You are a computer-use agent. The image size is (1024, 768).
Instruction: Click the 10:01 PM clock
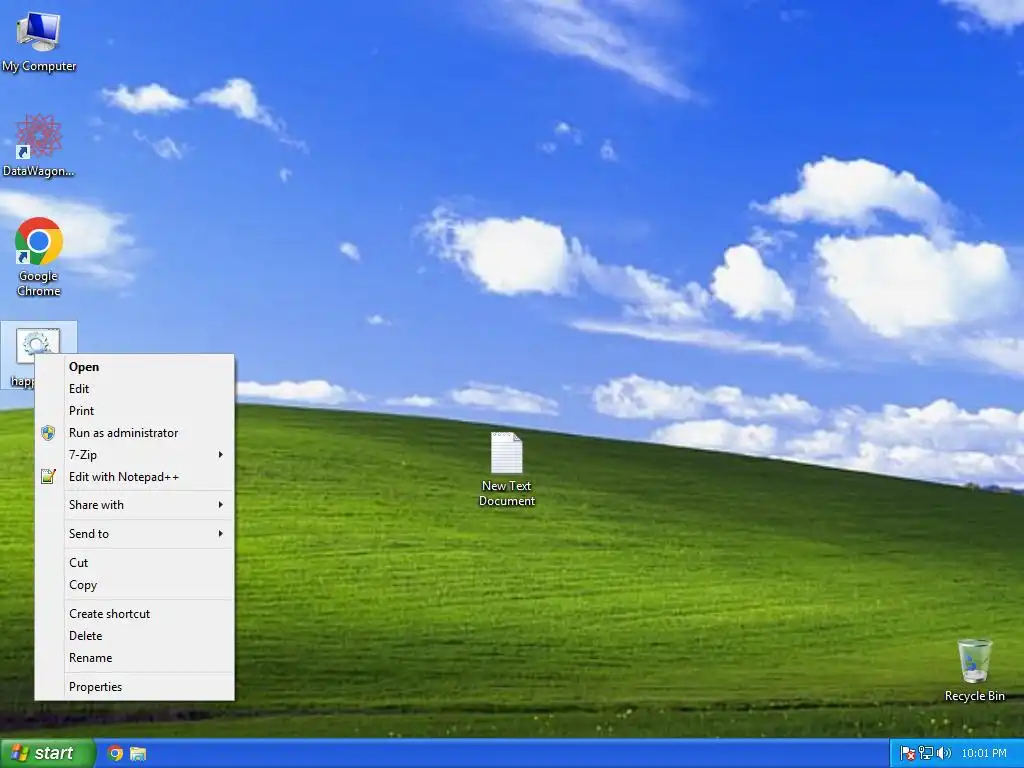tap(984, 753)
